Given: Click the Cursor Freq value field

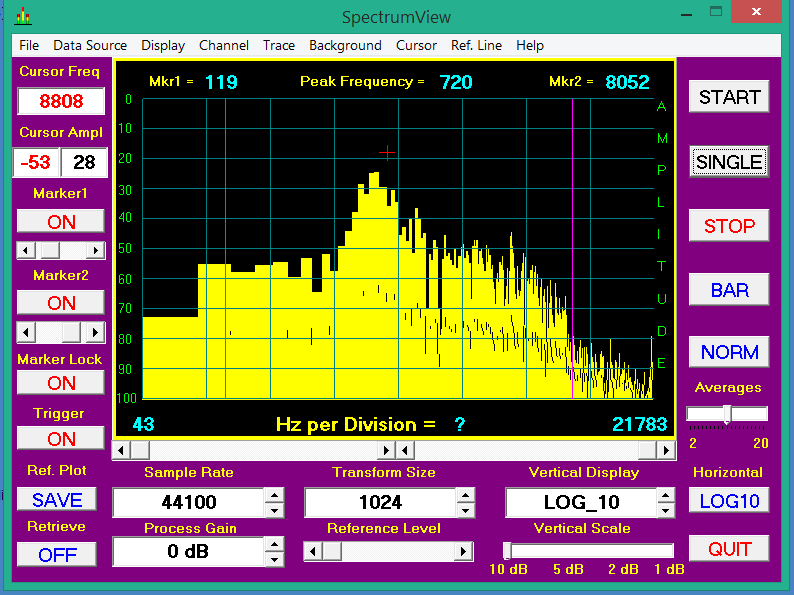Looking at the screenshot, I should 61,101.
